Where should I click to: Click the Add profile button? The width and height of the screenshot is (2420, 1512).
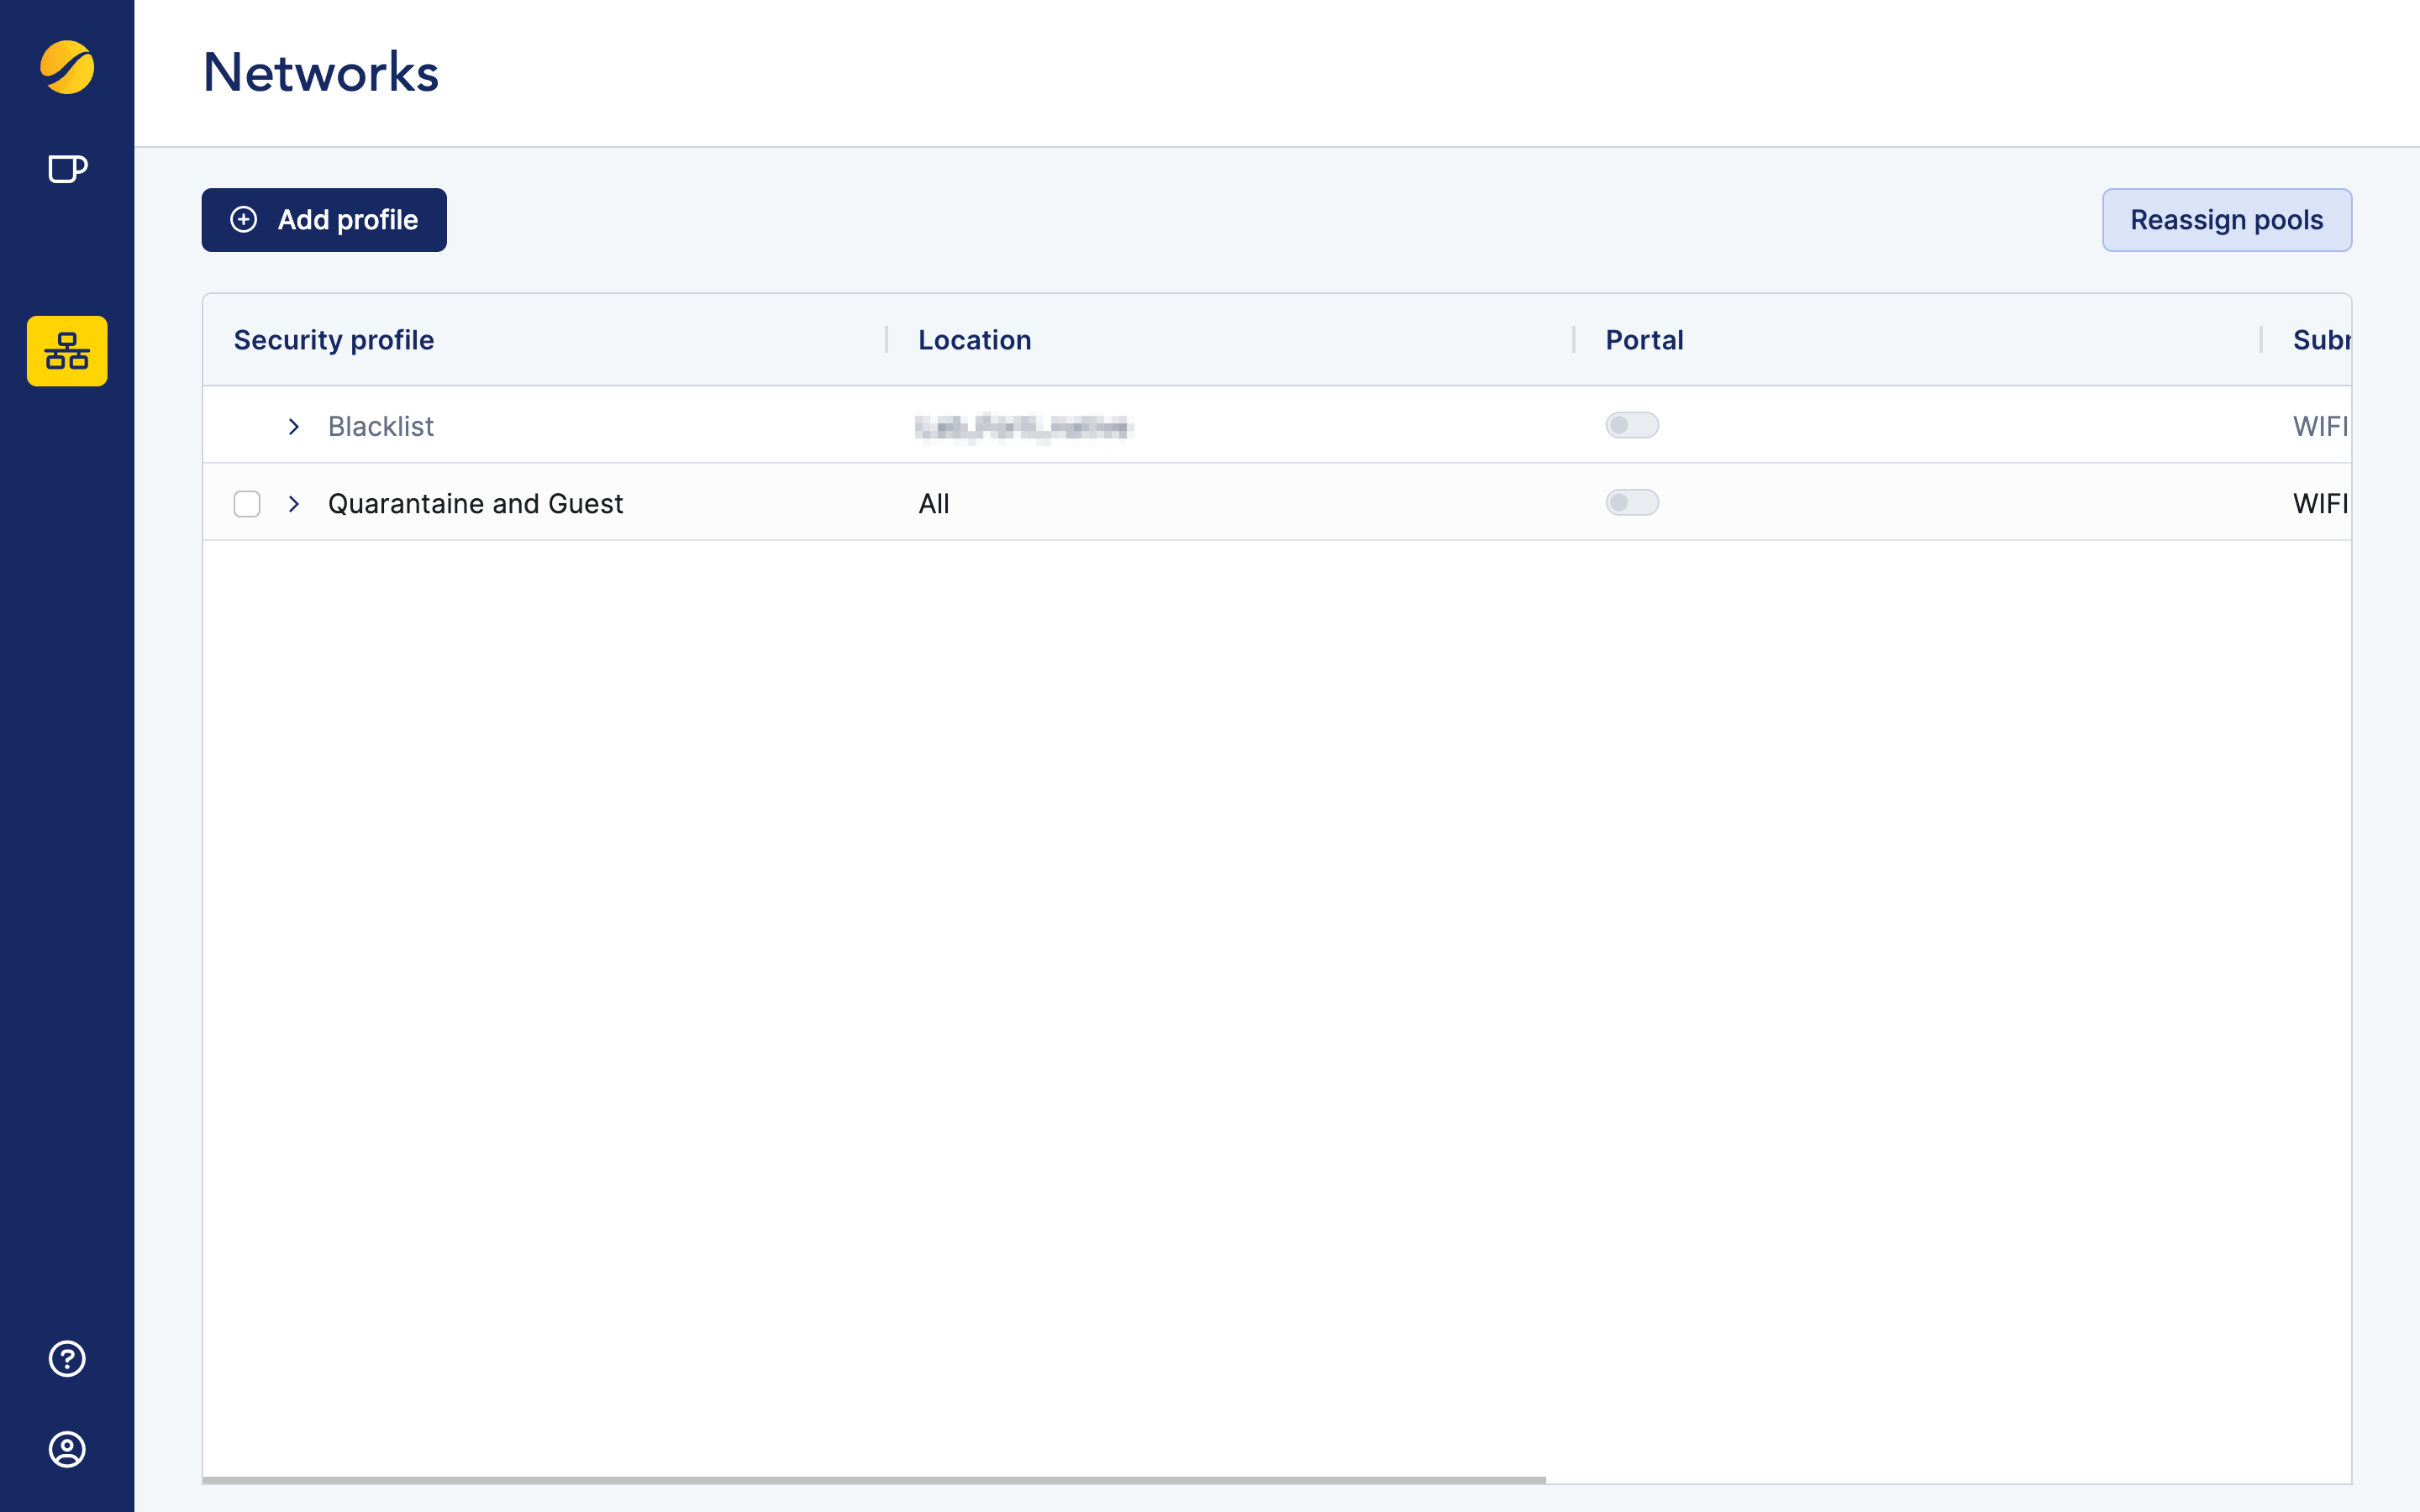(324, 220)
